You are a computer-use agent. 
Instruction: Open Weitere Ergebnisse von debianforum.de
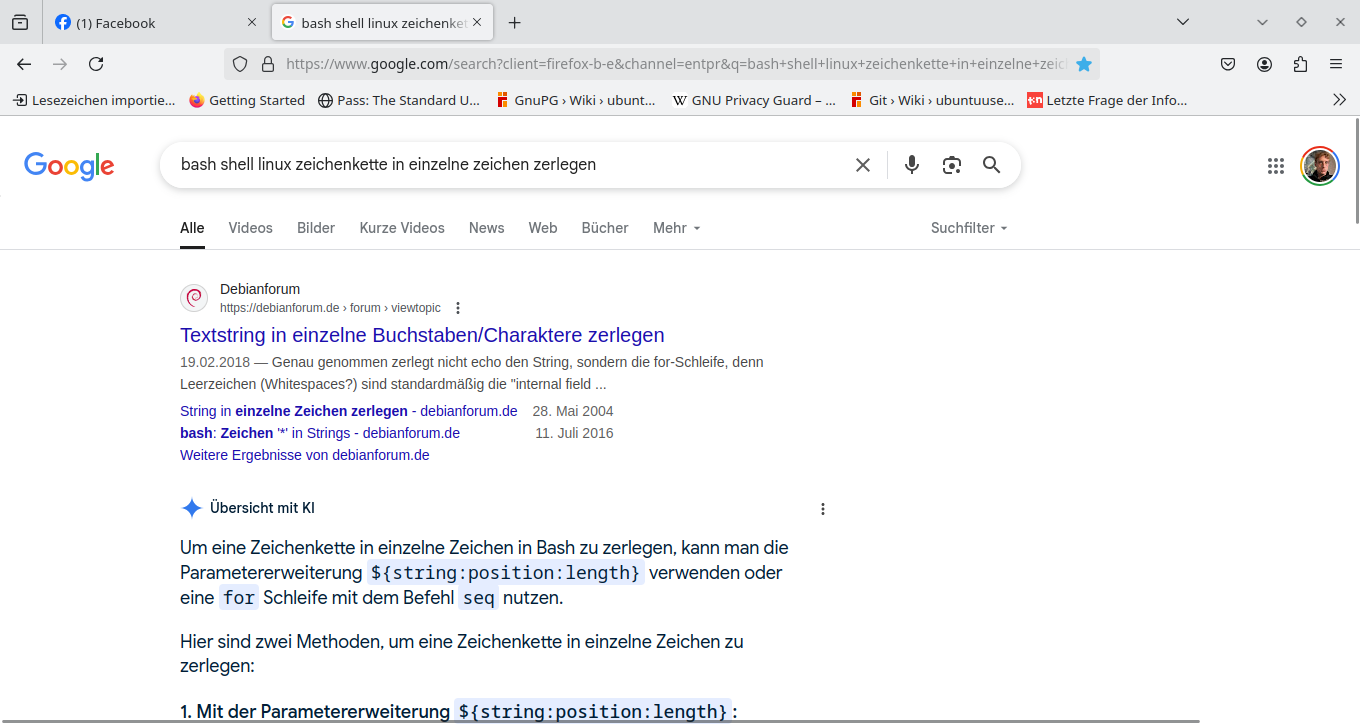coord(304,454)
